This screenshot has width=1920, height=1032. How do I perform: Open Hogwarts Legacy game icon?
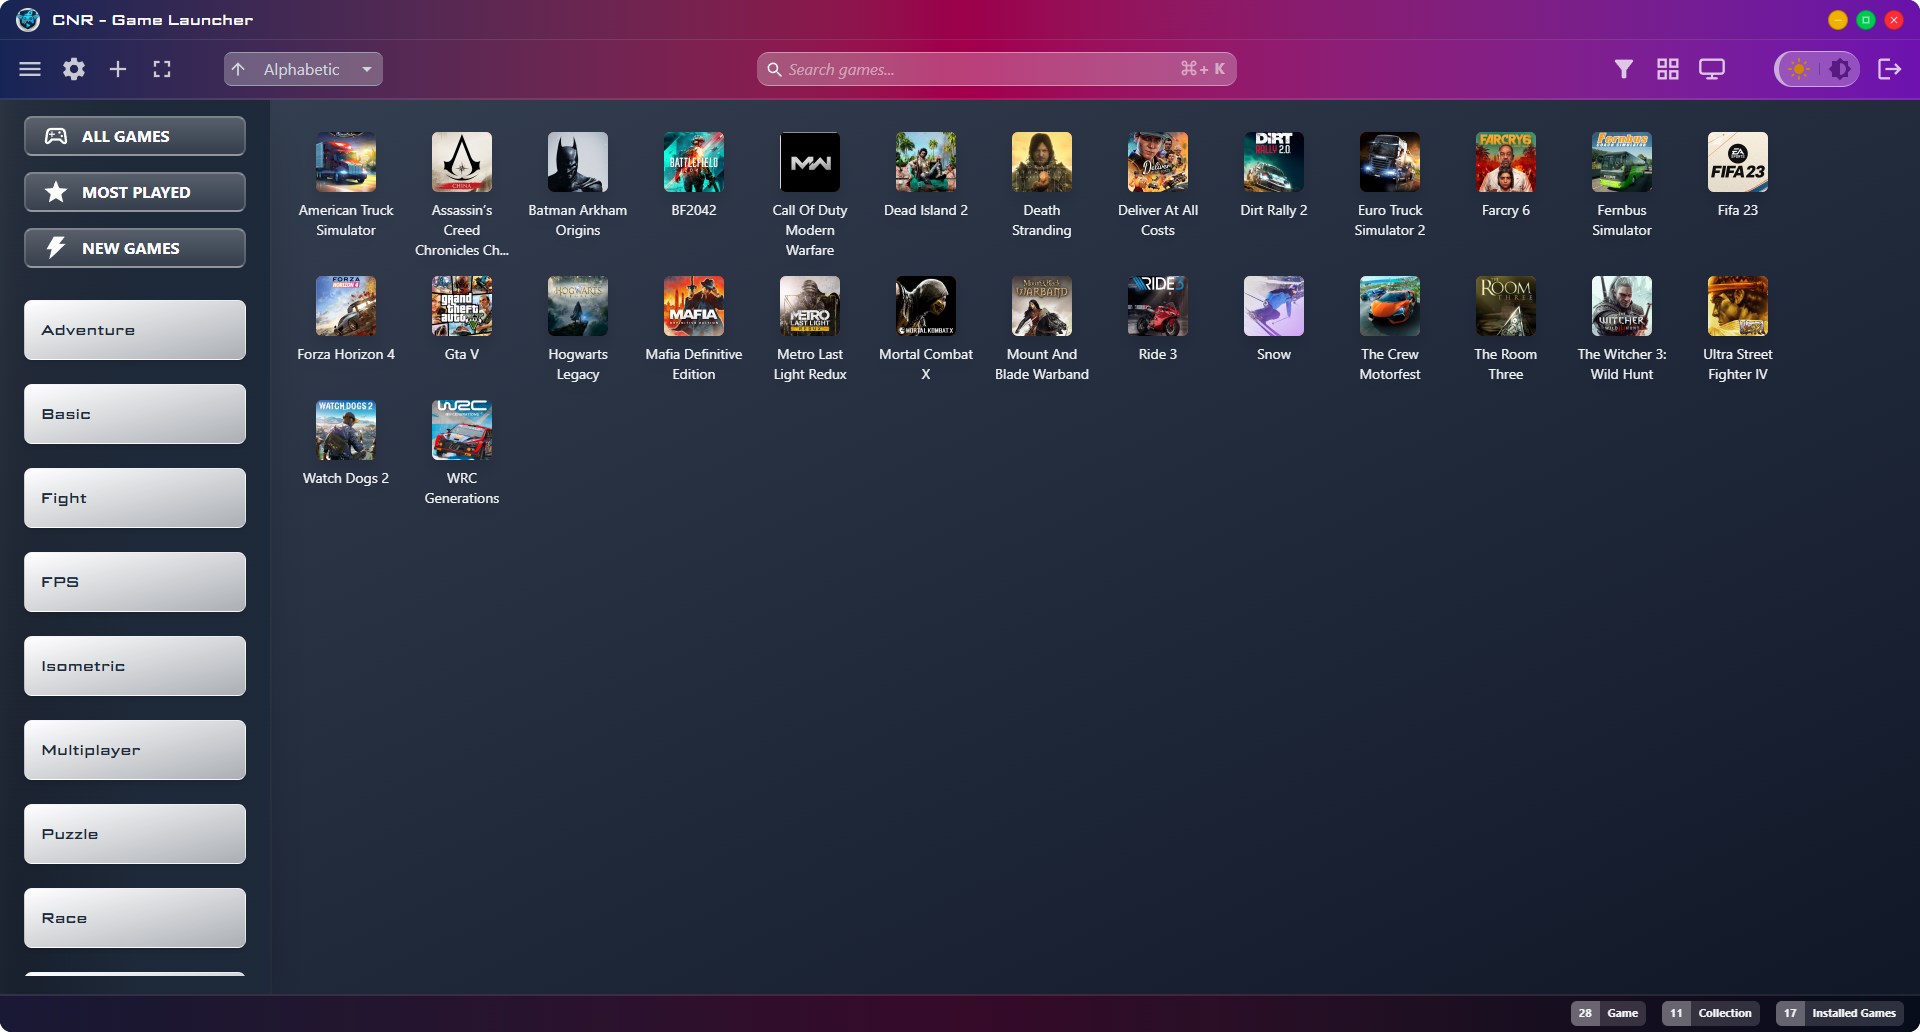pyautogui.click(x=578, y=306)
